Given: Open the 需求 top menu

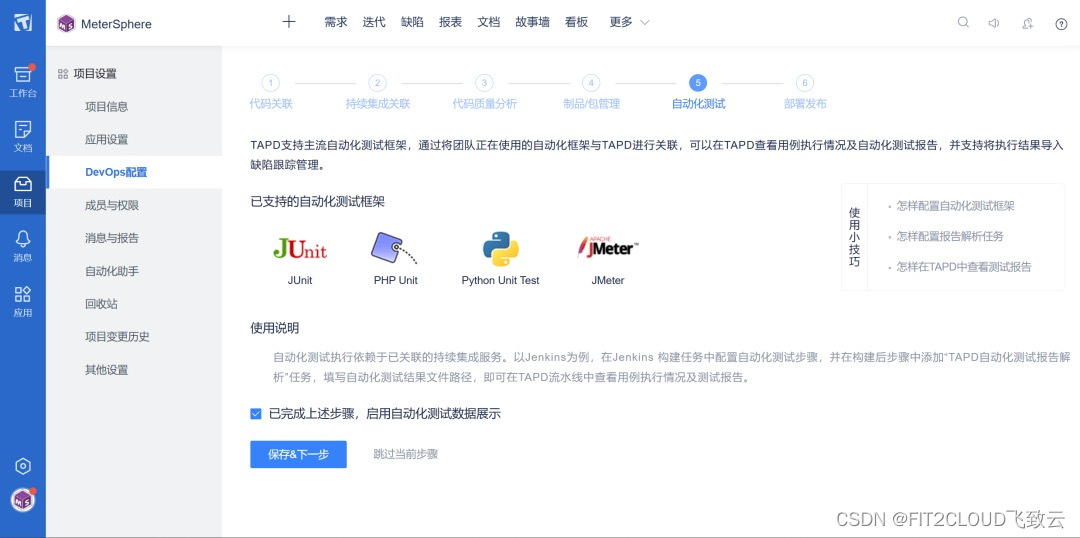Looking at the screenshot, I should [335, 22].
